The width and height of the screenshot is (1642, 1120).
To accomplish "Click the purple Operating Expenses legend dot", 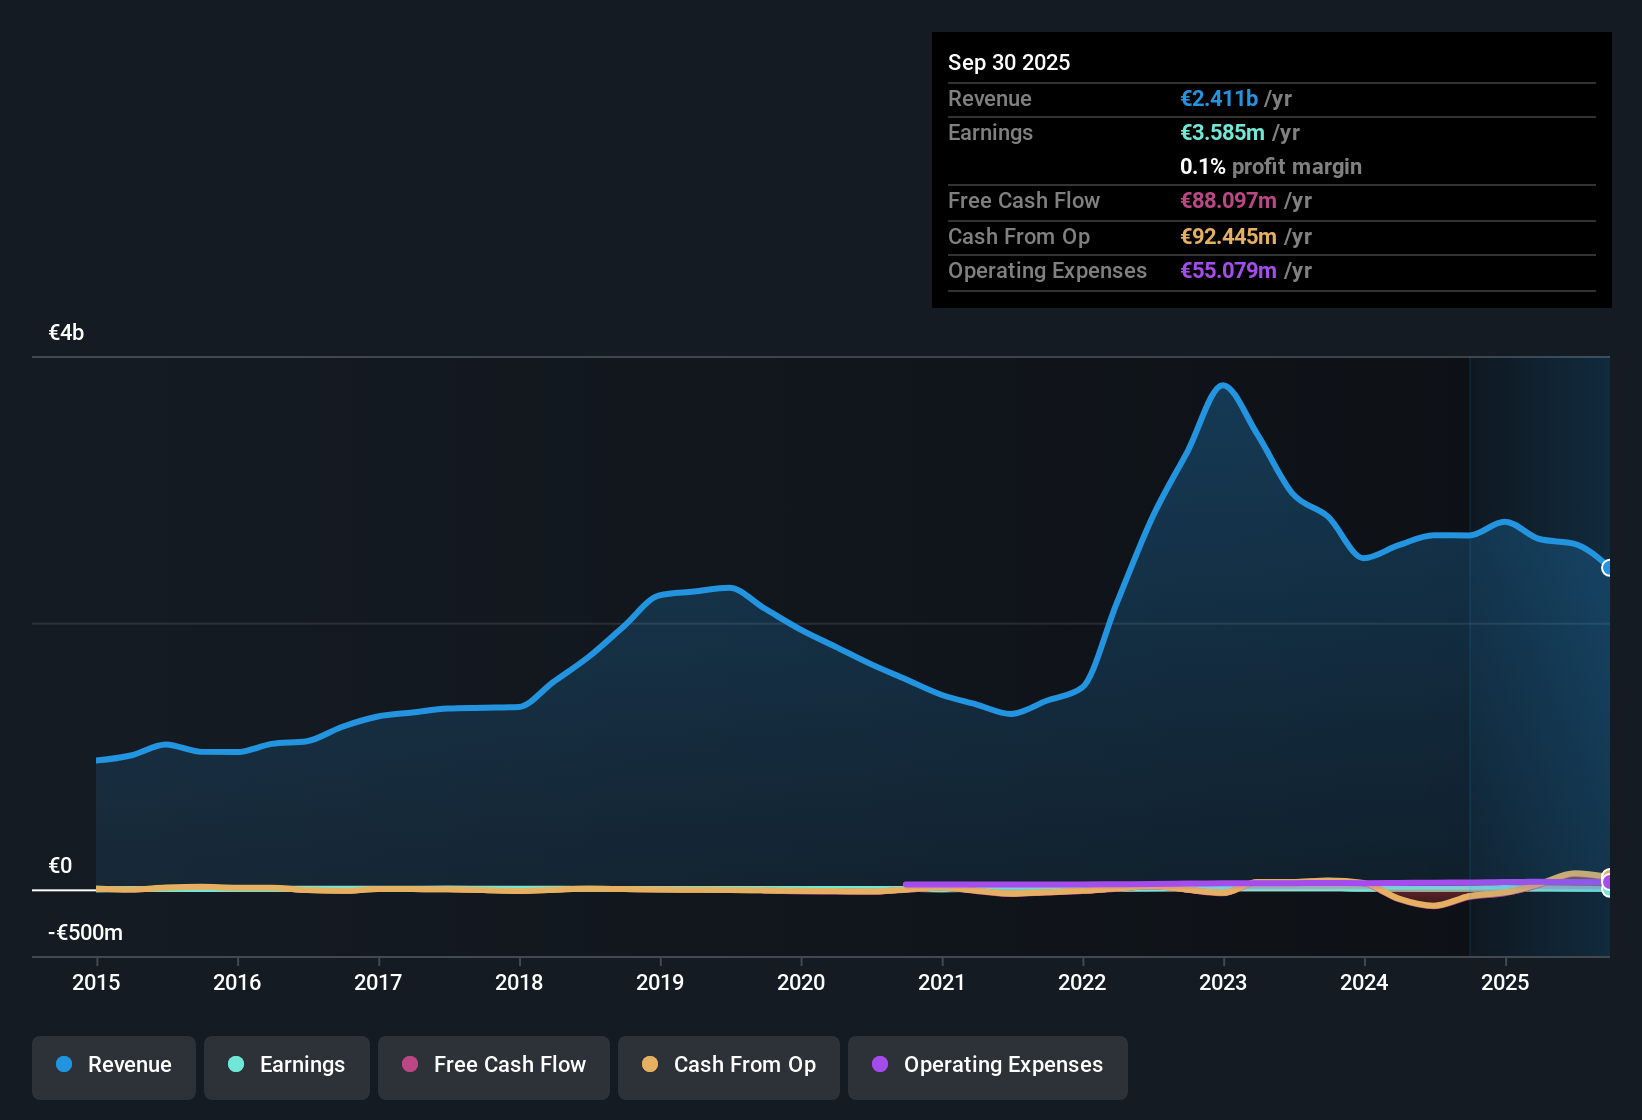I will 880,1065.
